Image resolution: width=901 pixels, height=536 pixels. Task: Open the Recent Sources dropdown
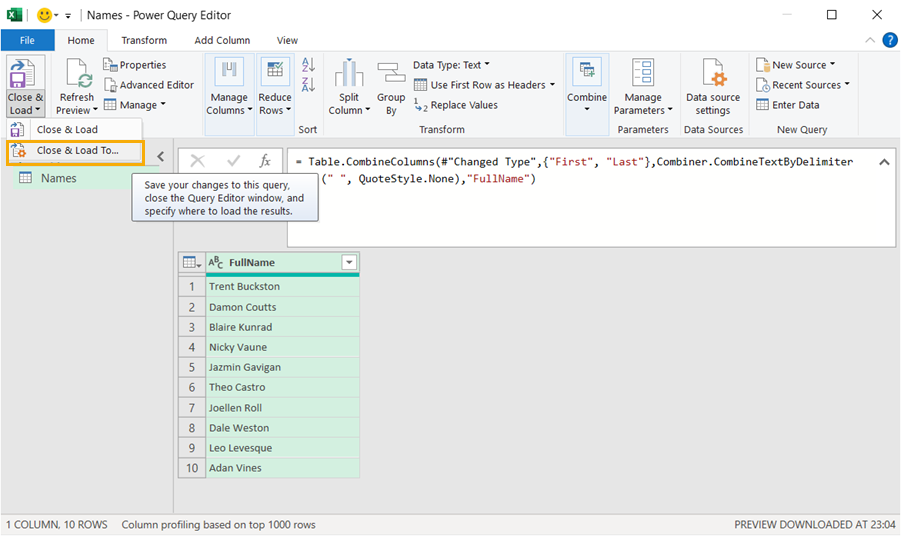(803, 85)
